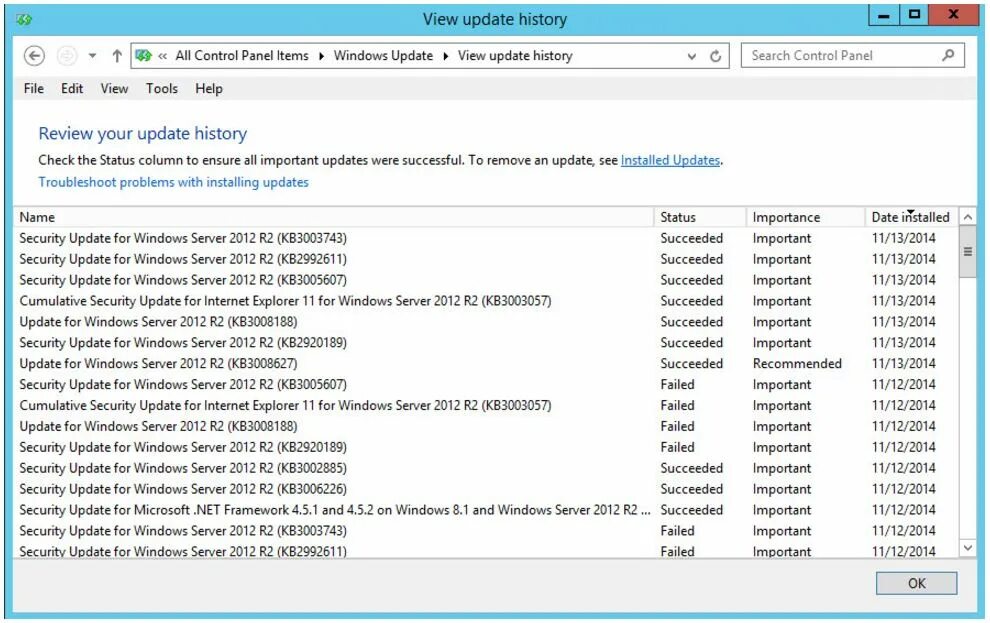The width and height of the screenshot is (990, 623).
Task: Open the View menu
Action: coord(114,88)
